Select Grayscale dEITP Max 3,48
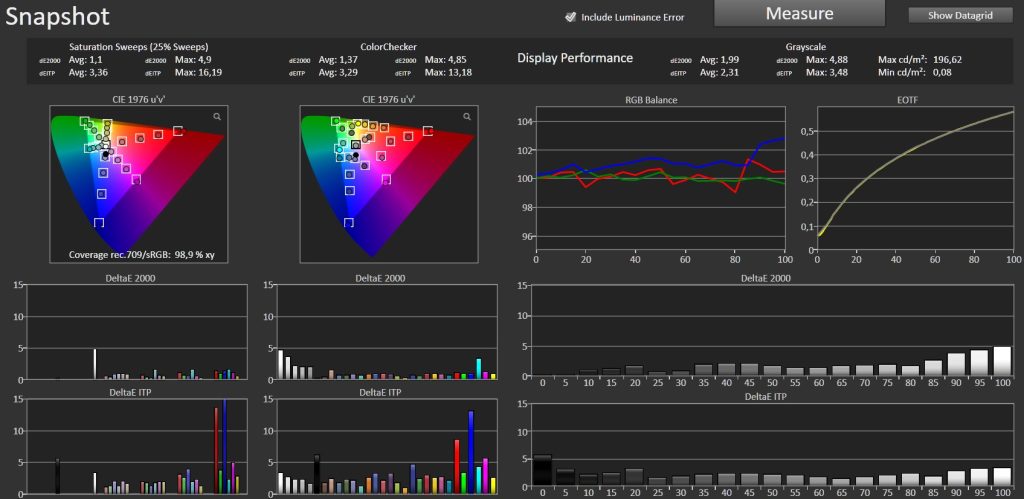The width and height of the screenshot is (1024, 499). click(827, 72)
